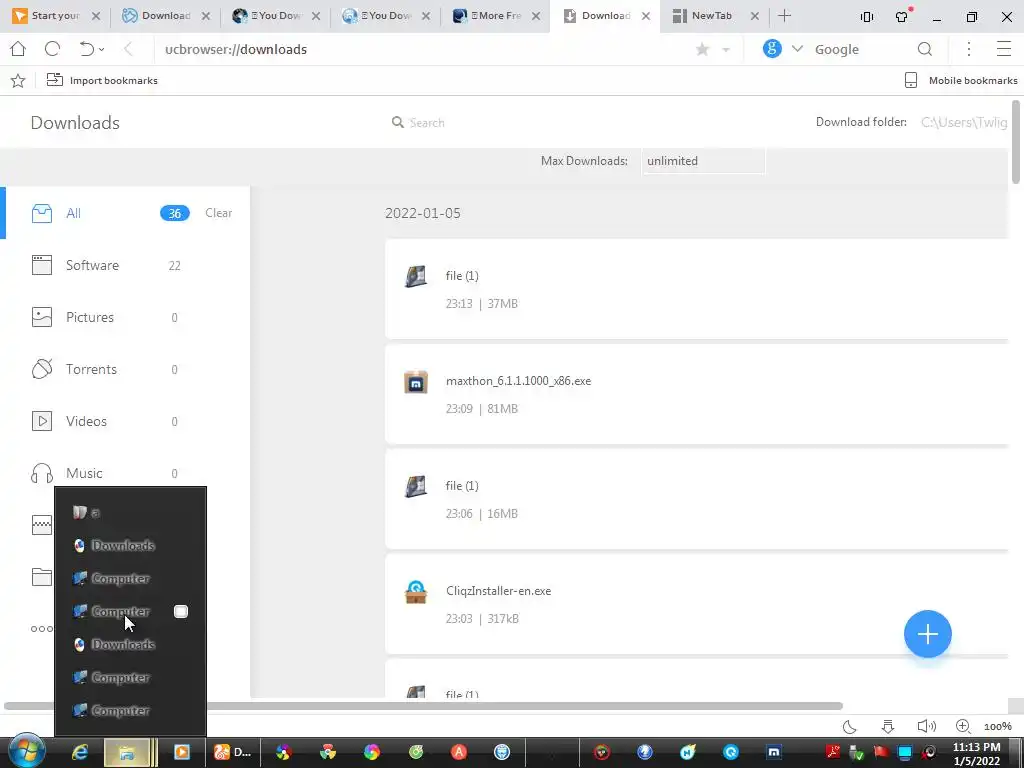The height and width of the screenshot is (768, 1024).
Task: Open the dropdown arrow beside the address star
Action: coord(726,50)
